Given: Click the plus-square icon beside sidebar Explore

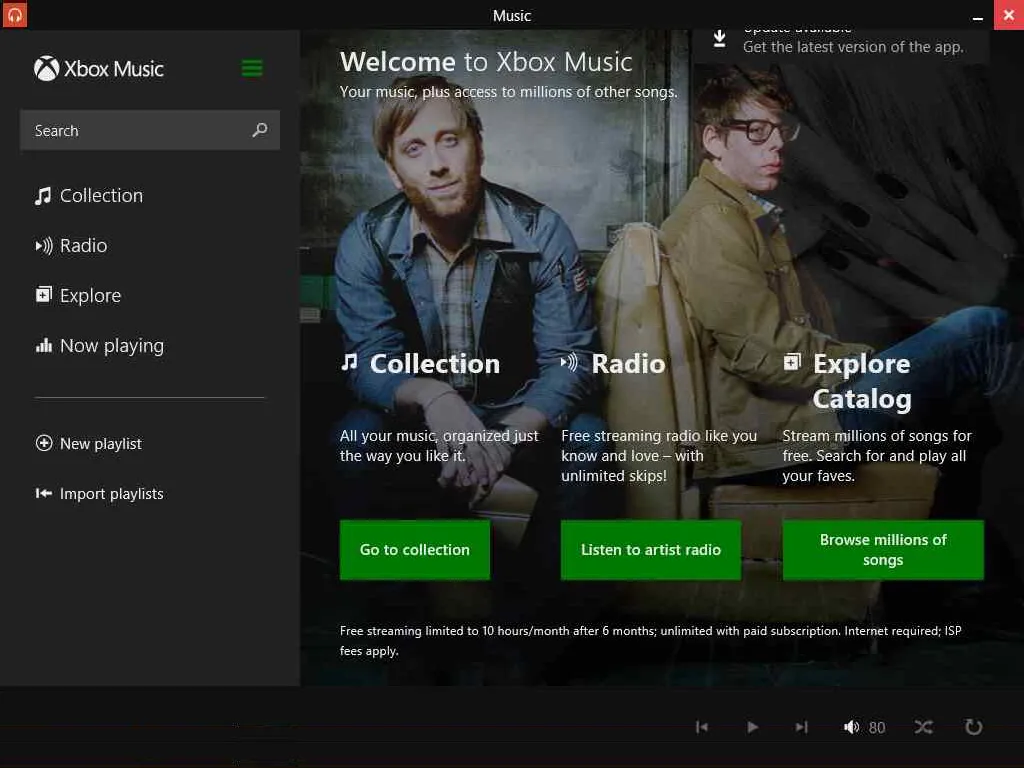Looking at the screenshot, I should (x=43, y=295).
